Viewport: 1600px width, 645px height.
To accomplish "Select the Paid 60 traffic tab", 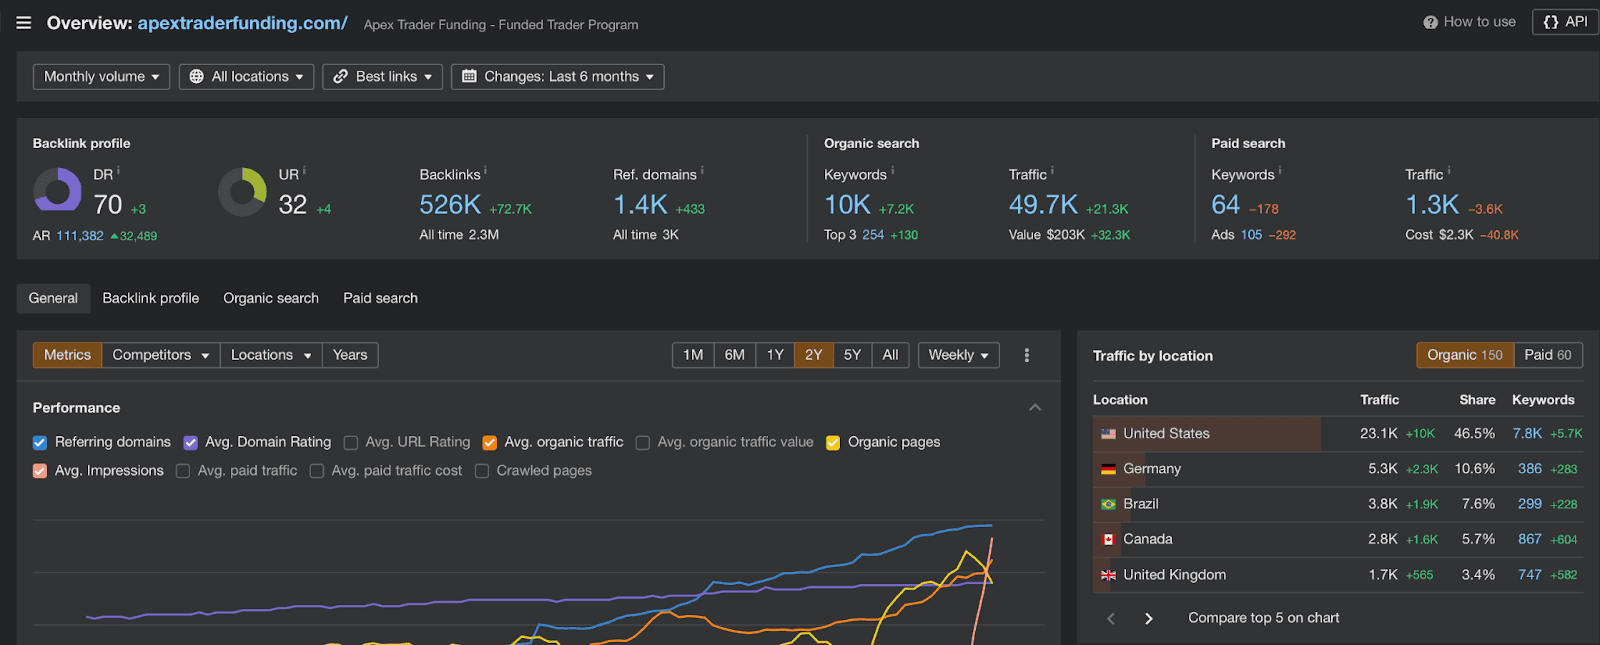I will click(1548, 355).
